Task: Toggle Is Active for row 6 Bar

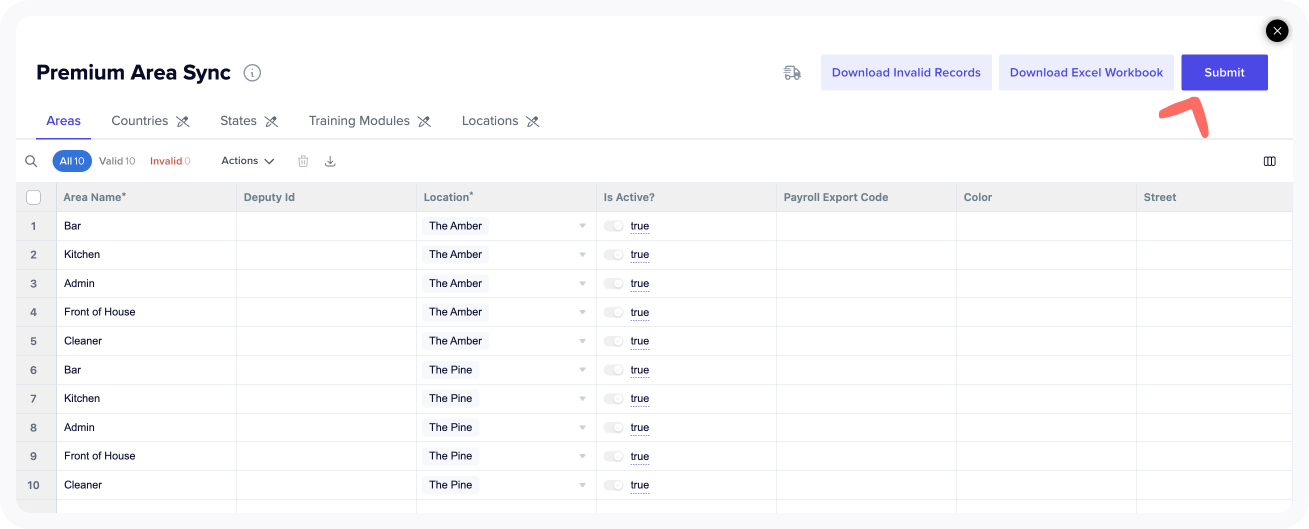Action: tap(613, 370)
